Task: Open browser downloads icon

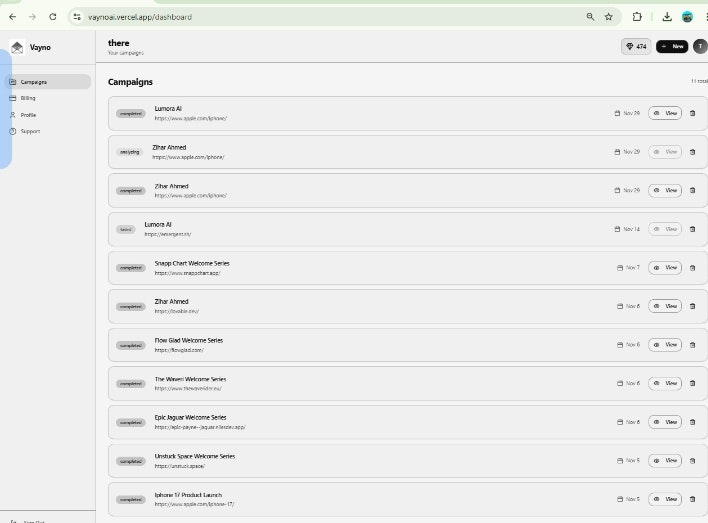Action: (x=666, y=17)
